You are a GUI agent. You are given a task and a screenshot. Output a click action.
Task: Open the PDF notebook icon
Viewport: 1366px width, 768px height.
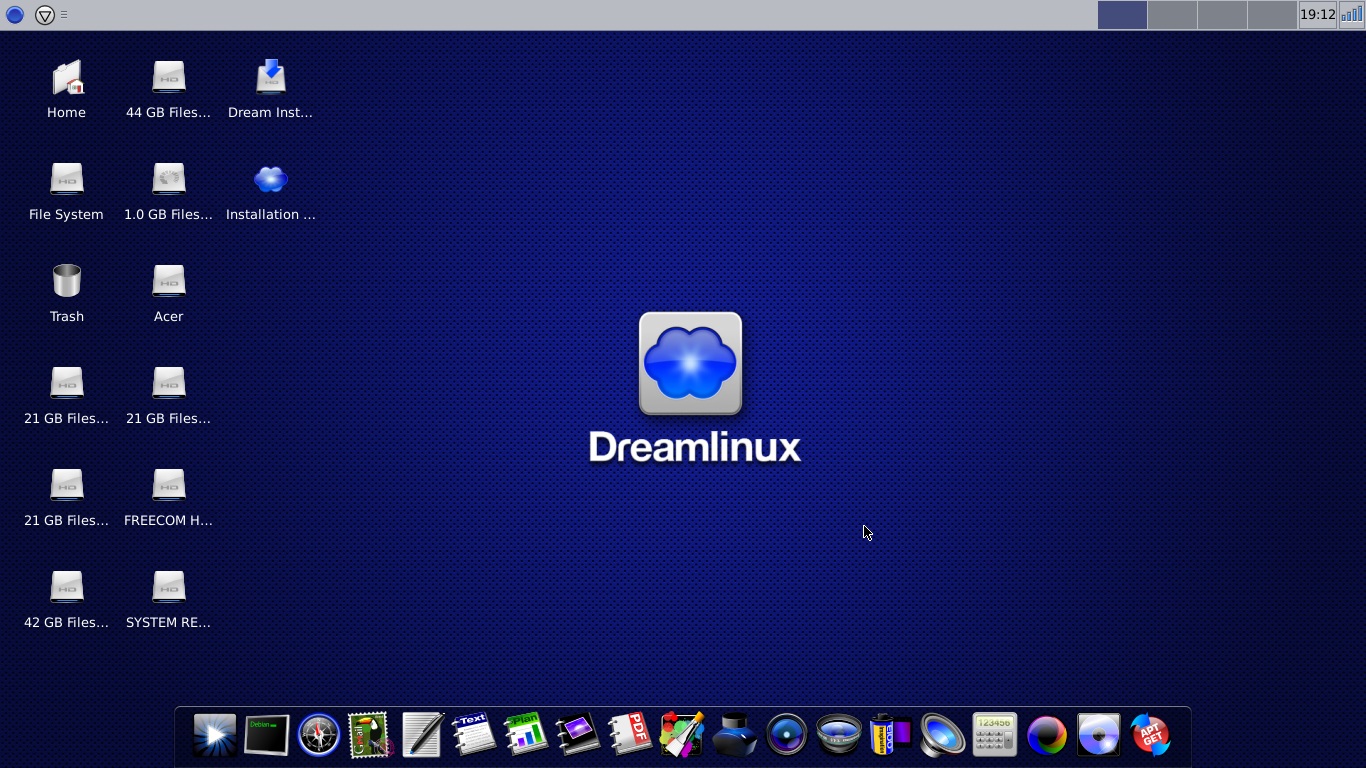(x=630, y=735)
